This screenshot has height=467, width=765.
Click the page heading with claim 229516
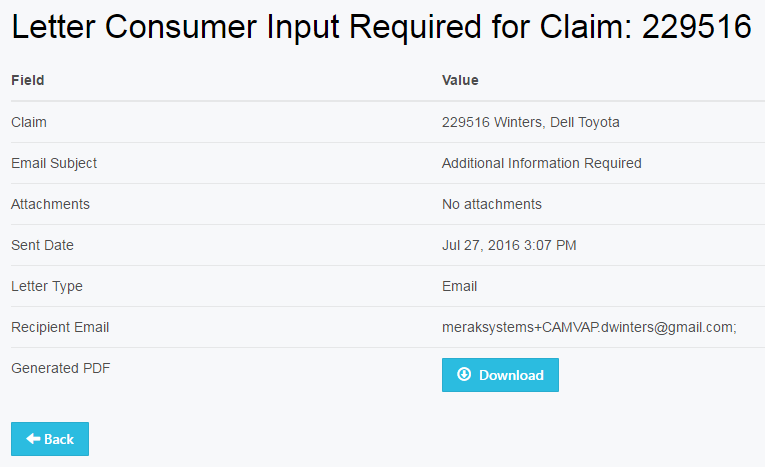coord(381,28)
